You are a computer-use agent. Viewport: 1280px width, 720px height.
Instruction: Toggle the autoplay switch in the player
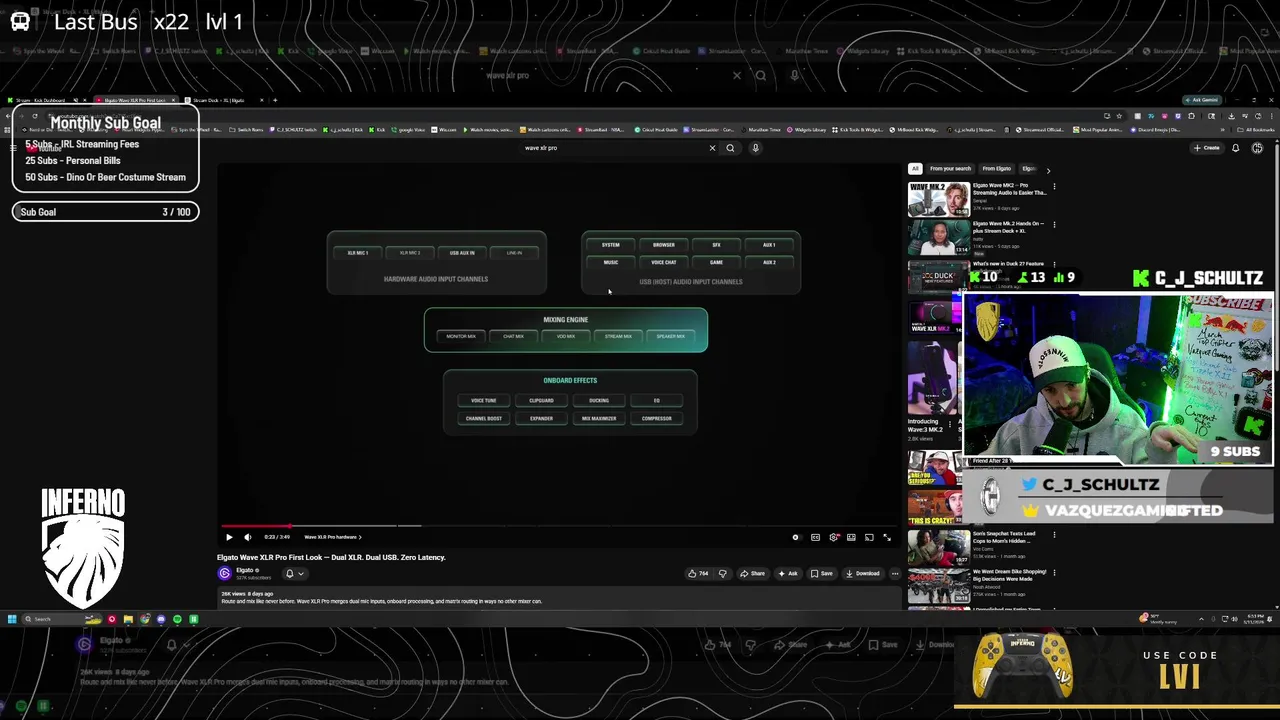point(796,537)
